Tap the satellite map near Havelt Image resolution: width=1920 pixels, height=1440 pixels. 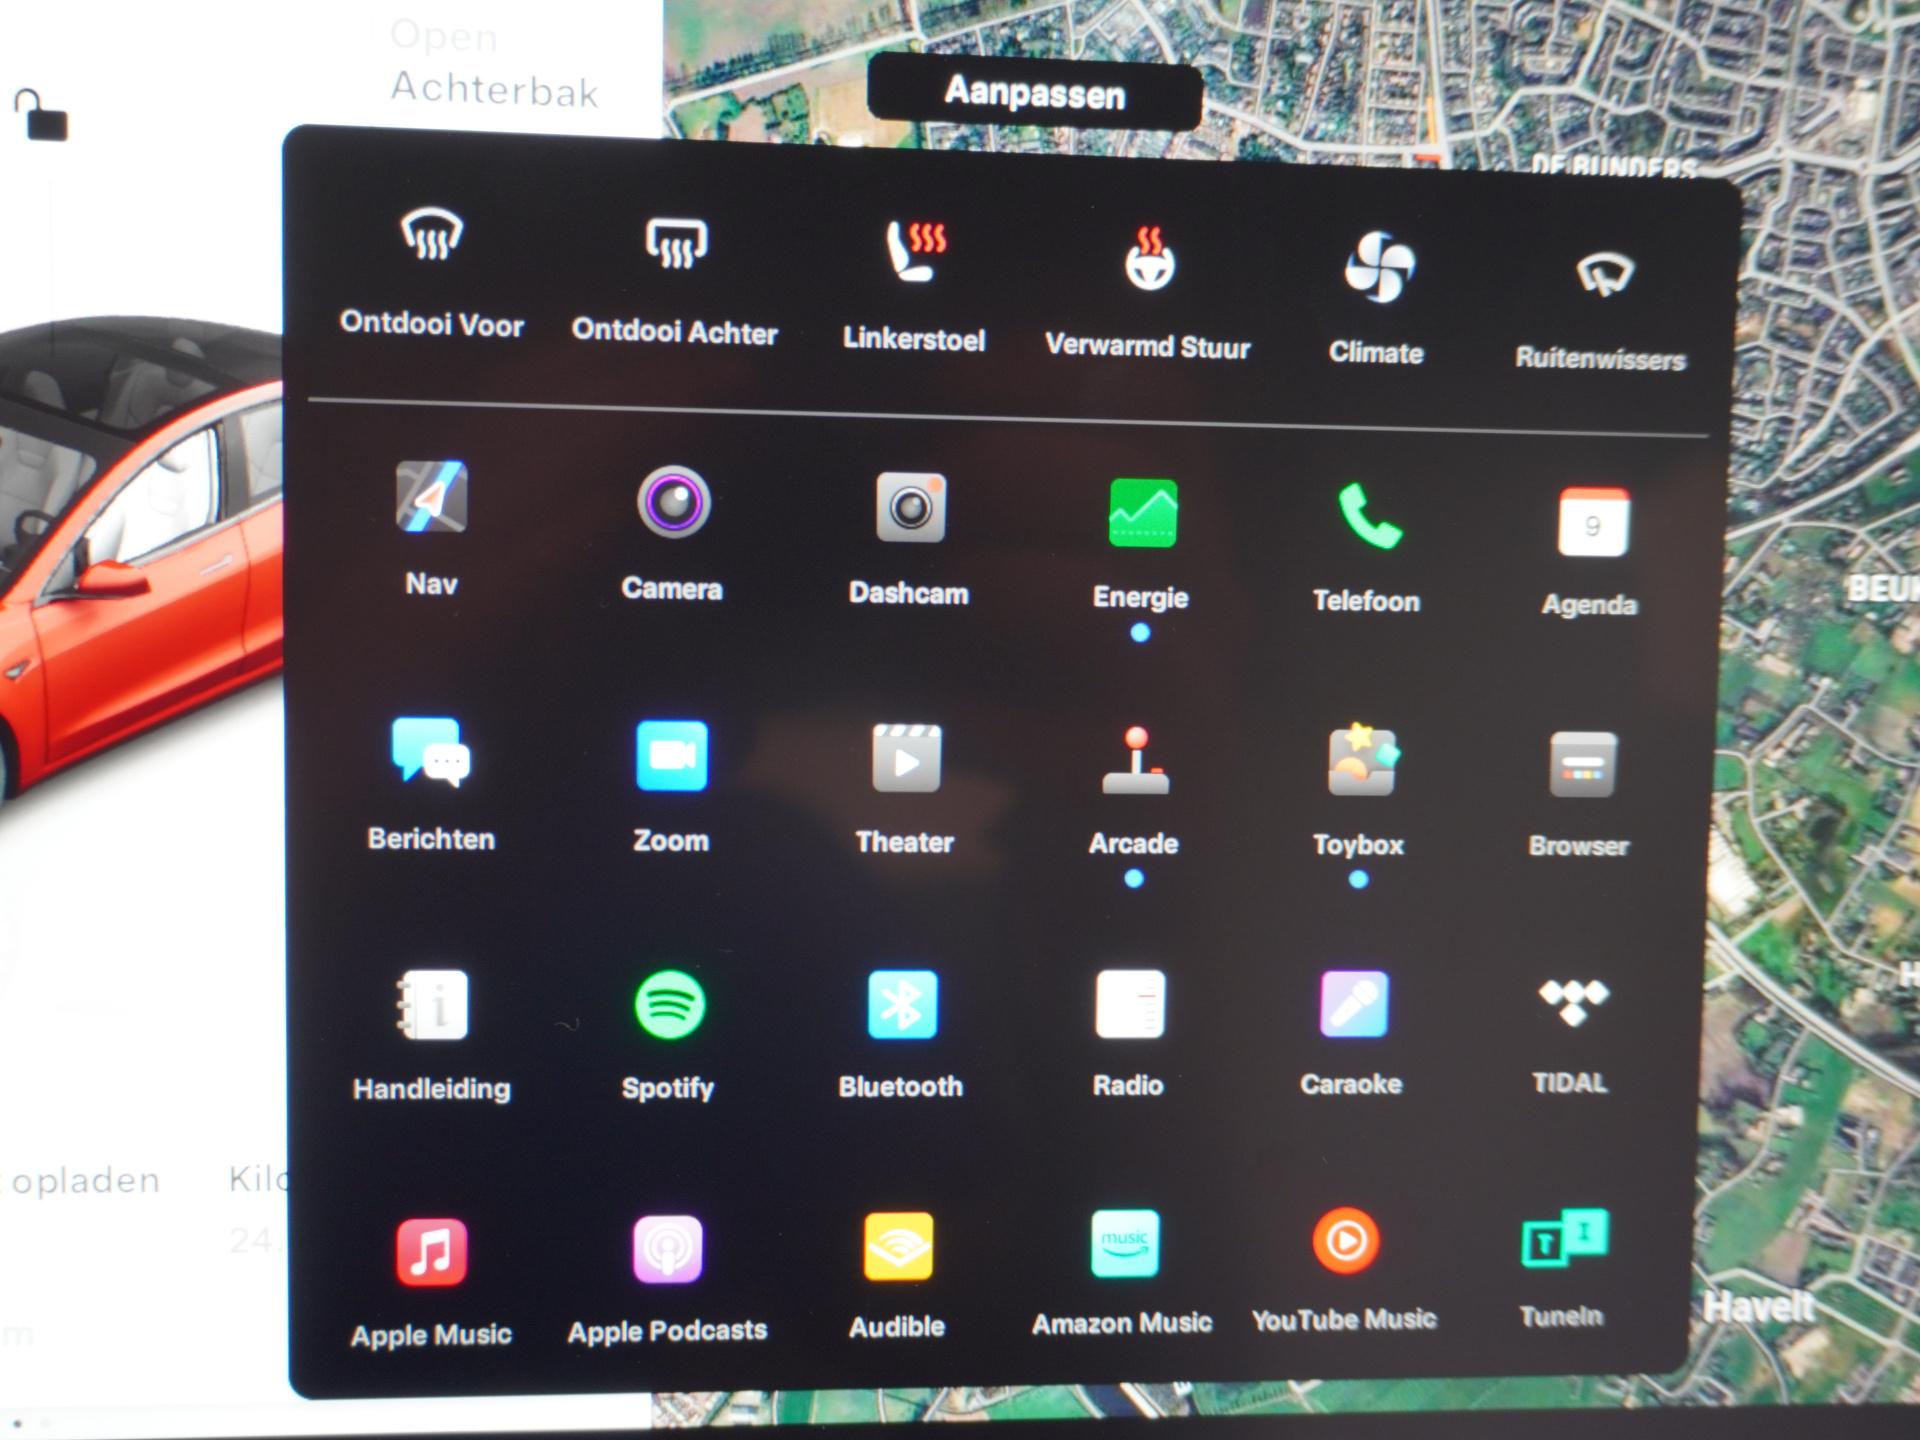[x=1759, y=1306]
